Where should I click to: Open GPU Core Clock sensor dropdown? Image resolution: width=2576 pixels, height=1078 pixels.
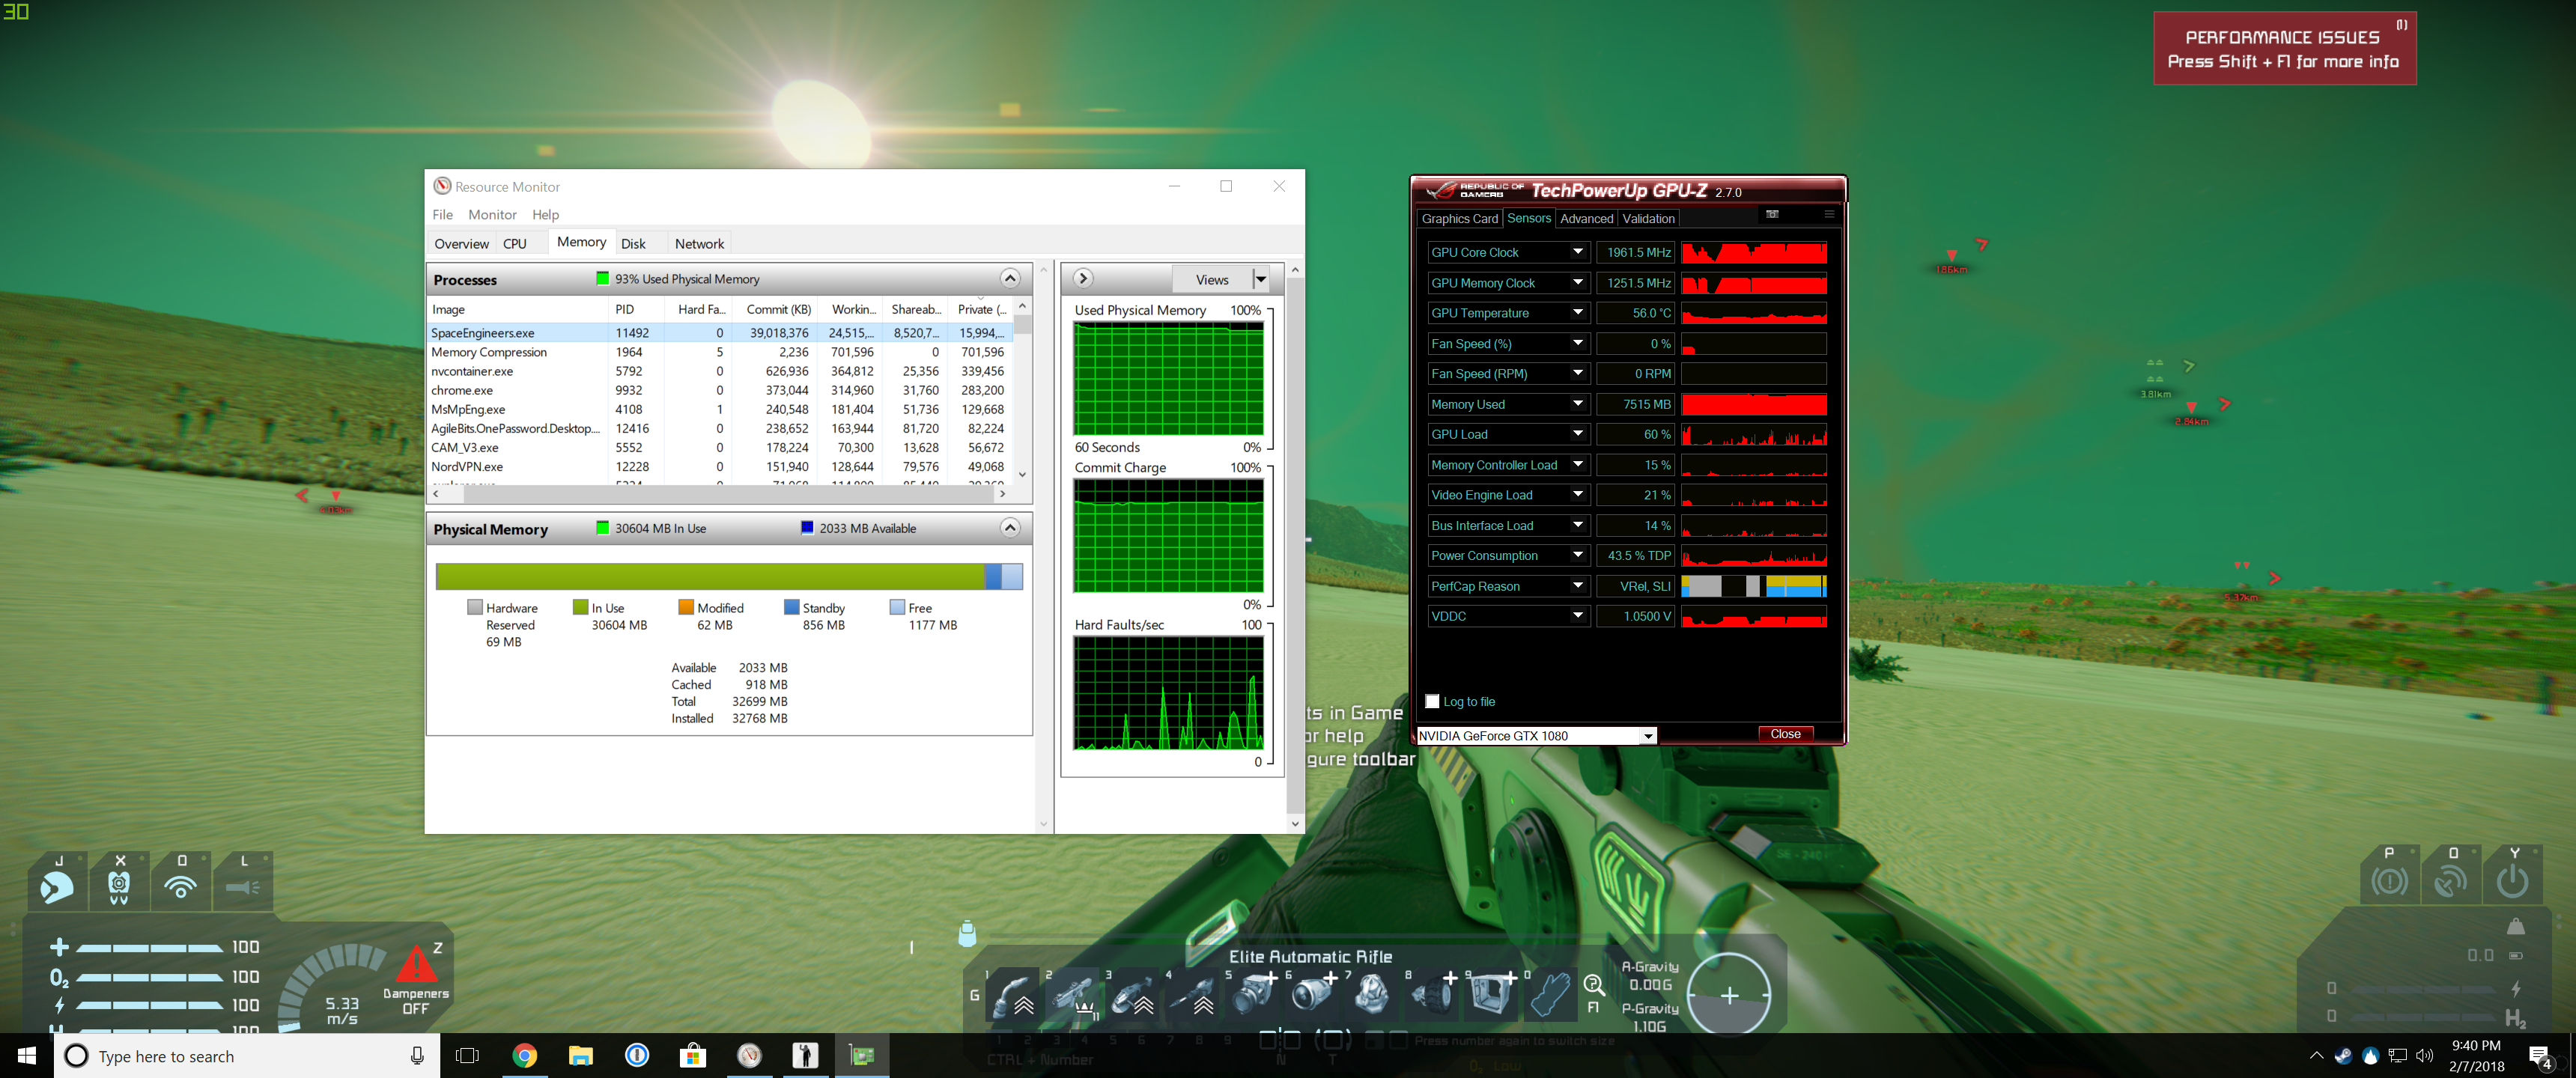pos(1578,252)
